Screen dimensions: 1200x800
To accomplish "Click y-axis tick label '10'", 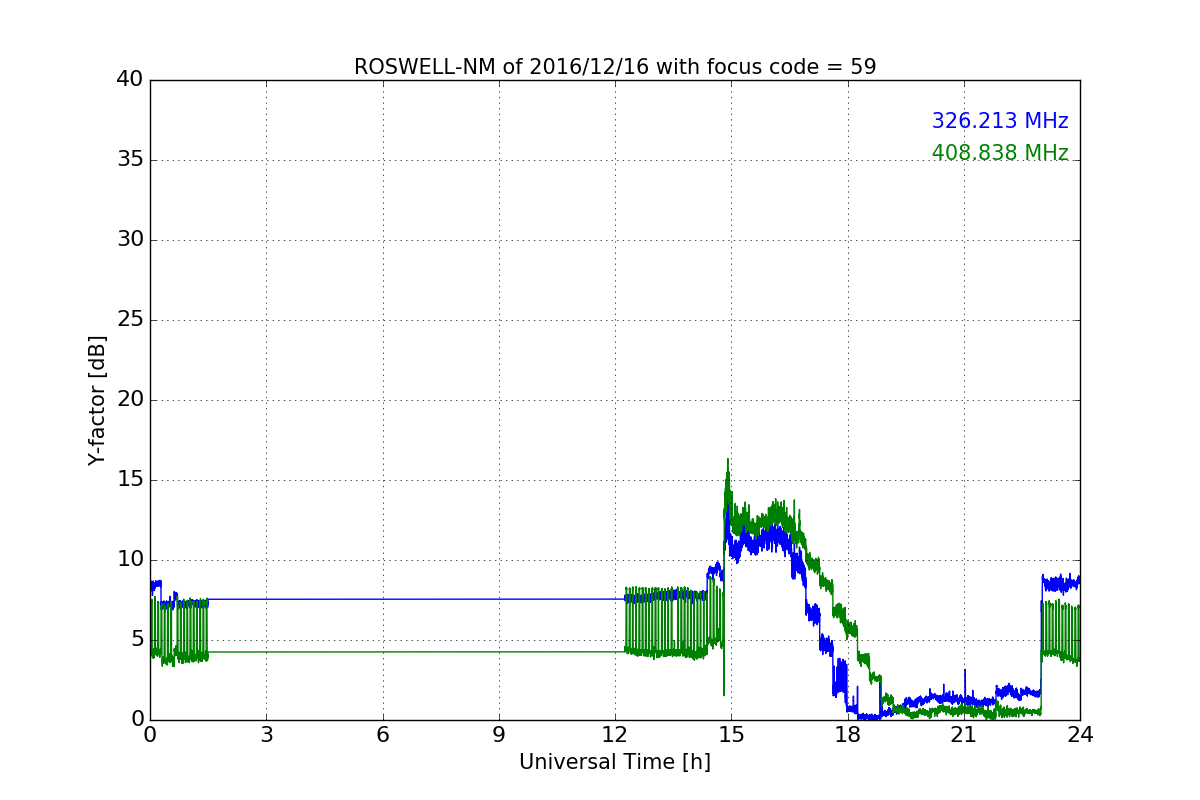I will tap(130, 560).
